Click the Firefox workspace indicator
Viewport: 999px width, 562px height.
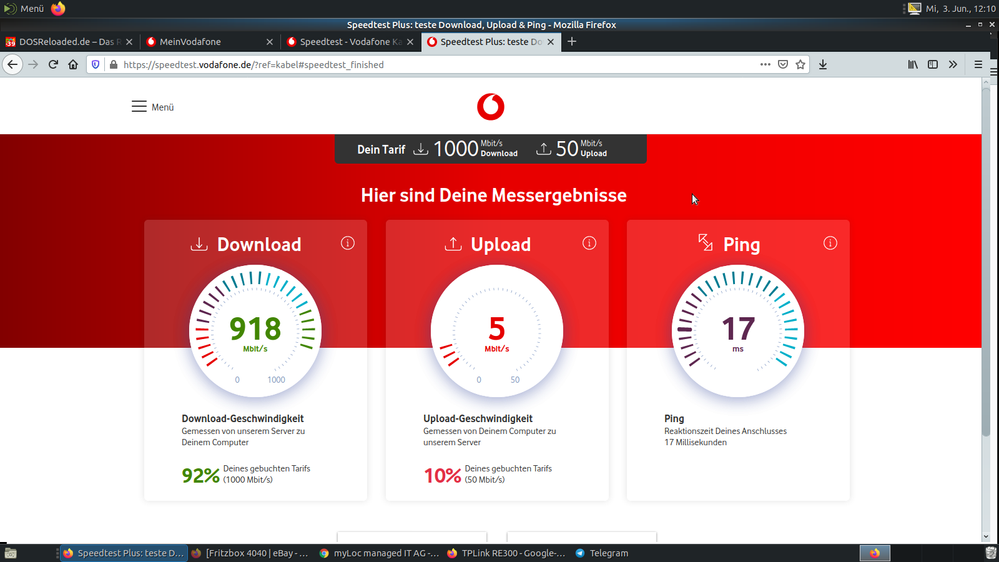[875, 553]
